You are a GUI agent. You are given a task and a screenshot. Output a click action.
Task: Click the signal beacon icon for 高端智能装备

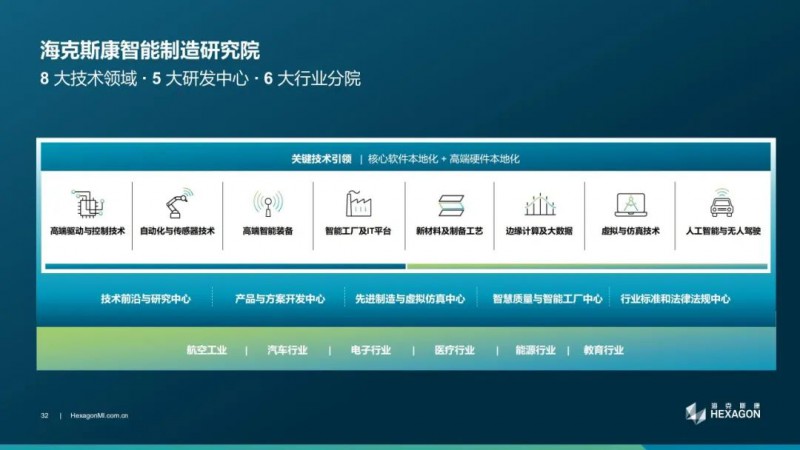click(268, 204)
